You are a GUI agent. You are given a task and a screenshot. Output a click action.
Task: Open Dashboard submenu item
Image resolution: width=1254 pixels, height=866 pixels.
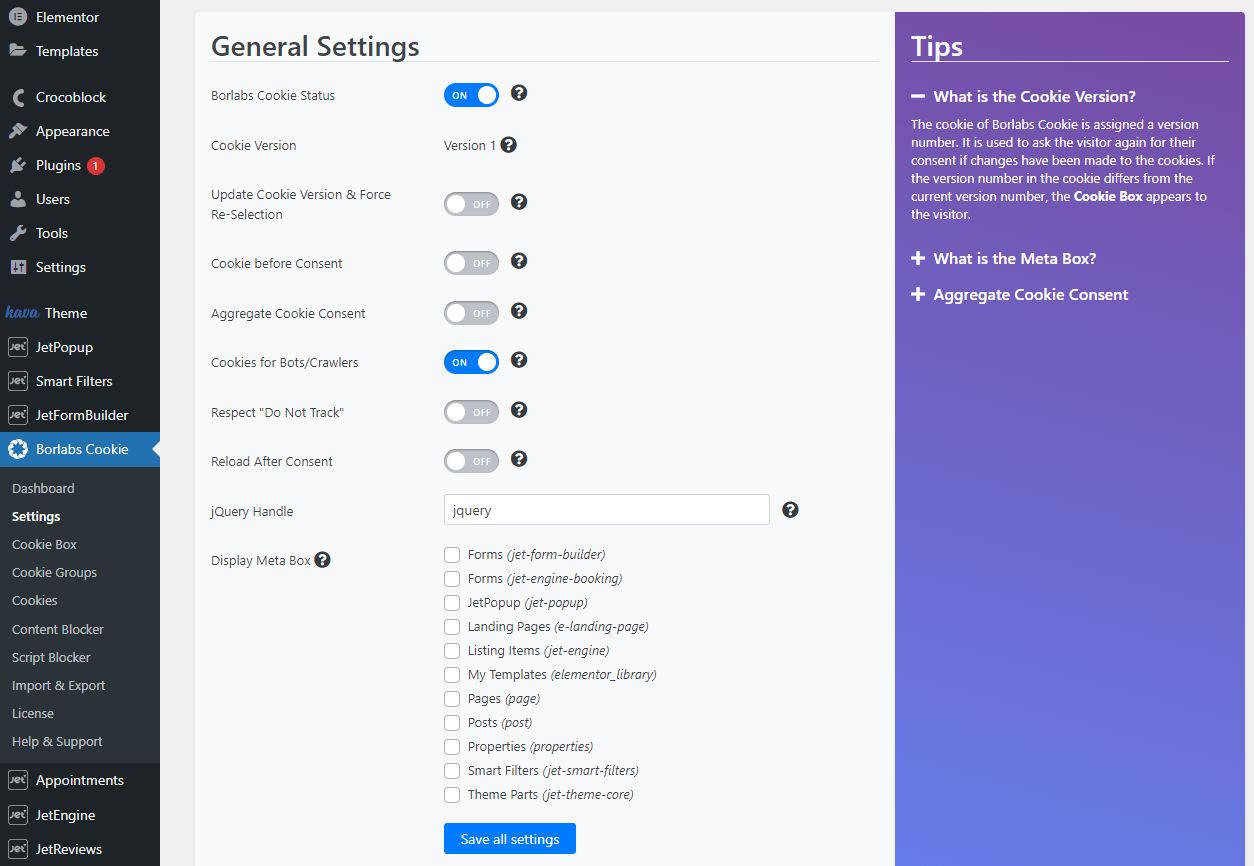43,488
